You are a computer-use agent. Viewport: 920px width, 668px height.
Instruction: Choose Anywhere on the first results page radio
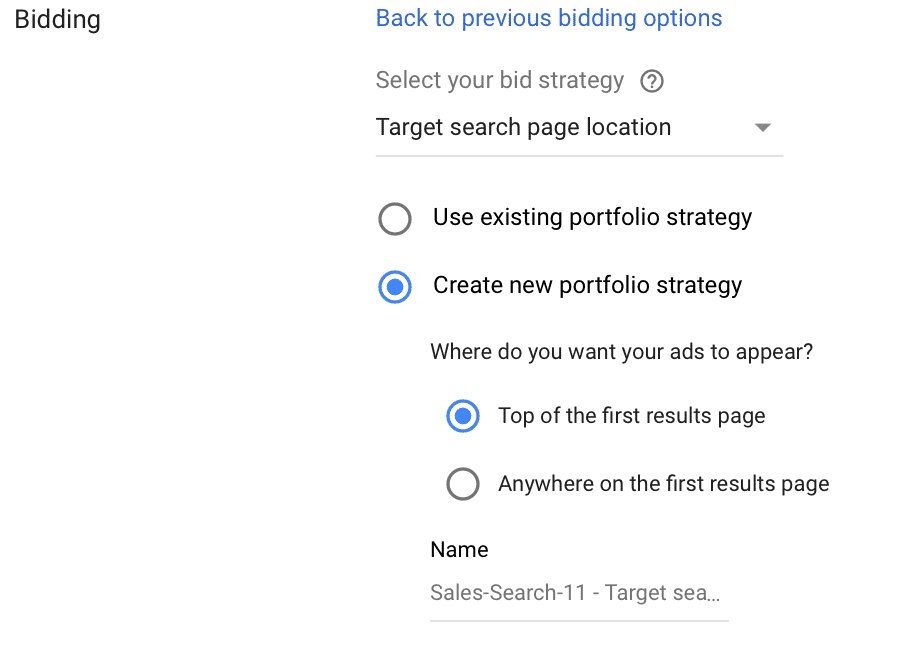[x=463, y=484]
